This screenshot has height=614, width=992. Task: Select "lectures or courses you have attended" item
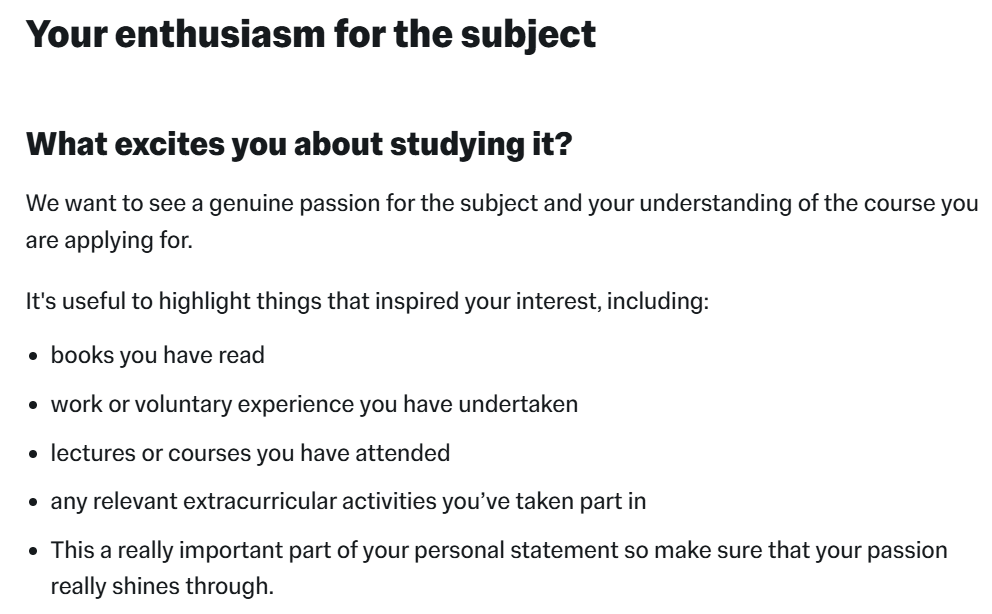251,453
